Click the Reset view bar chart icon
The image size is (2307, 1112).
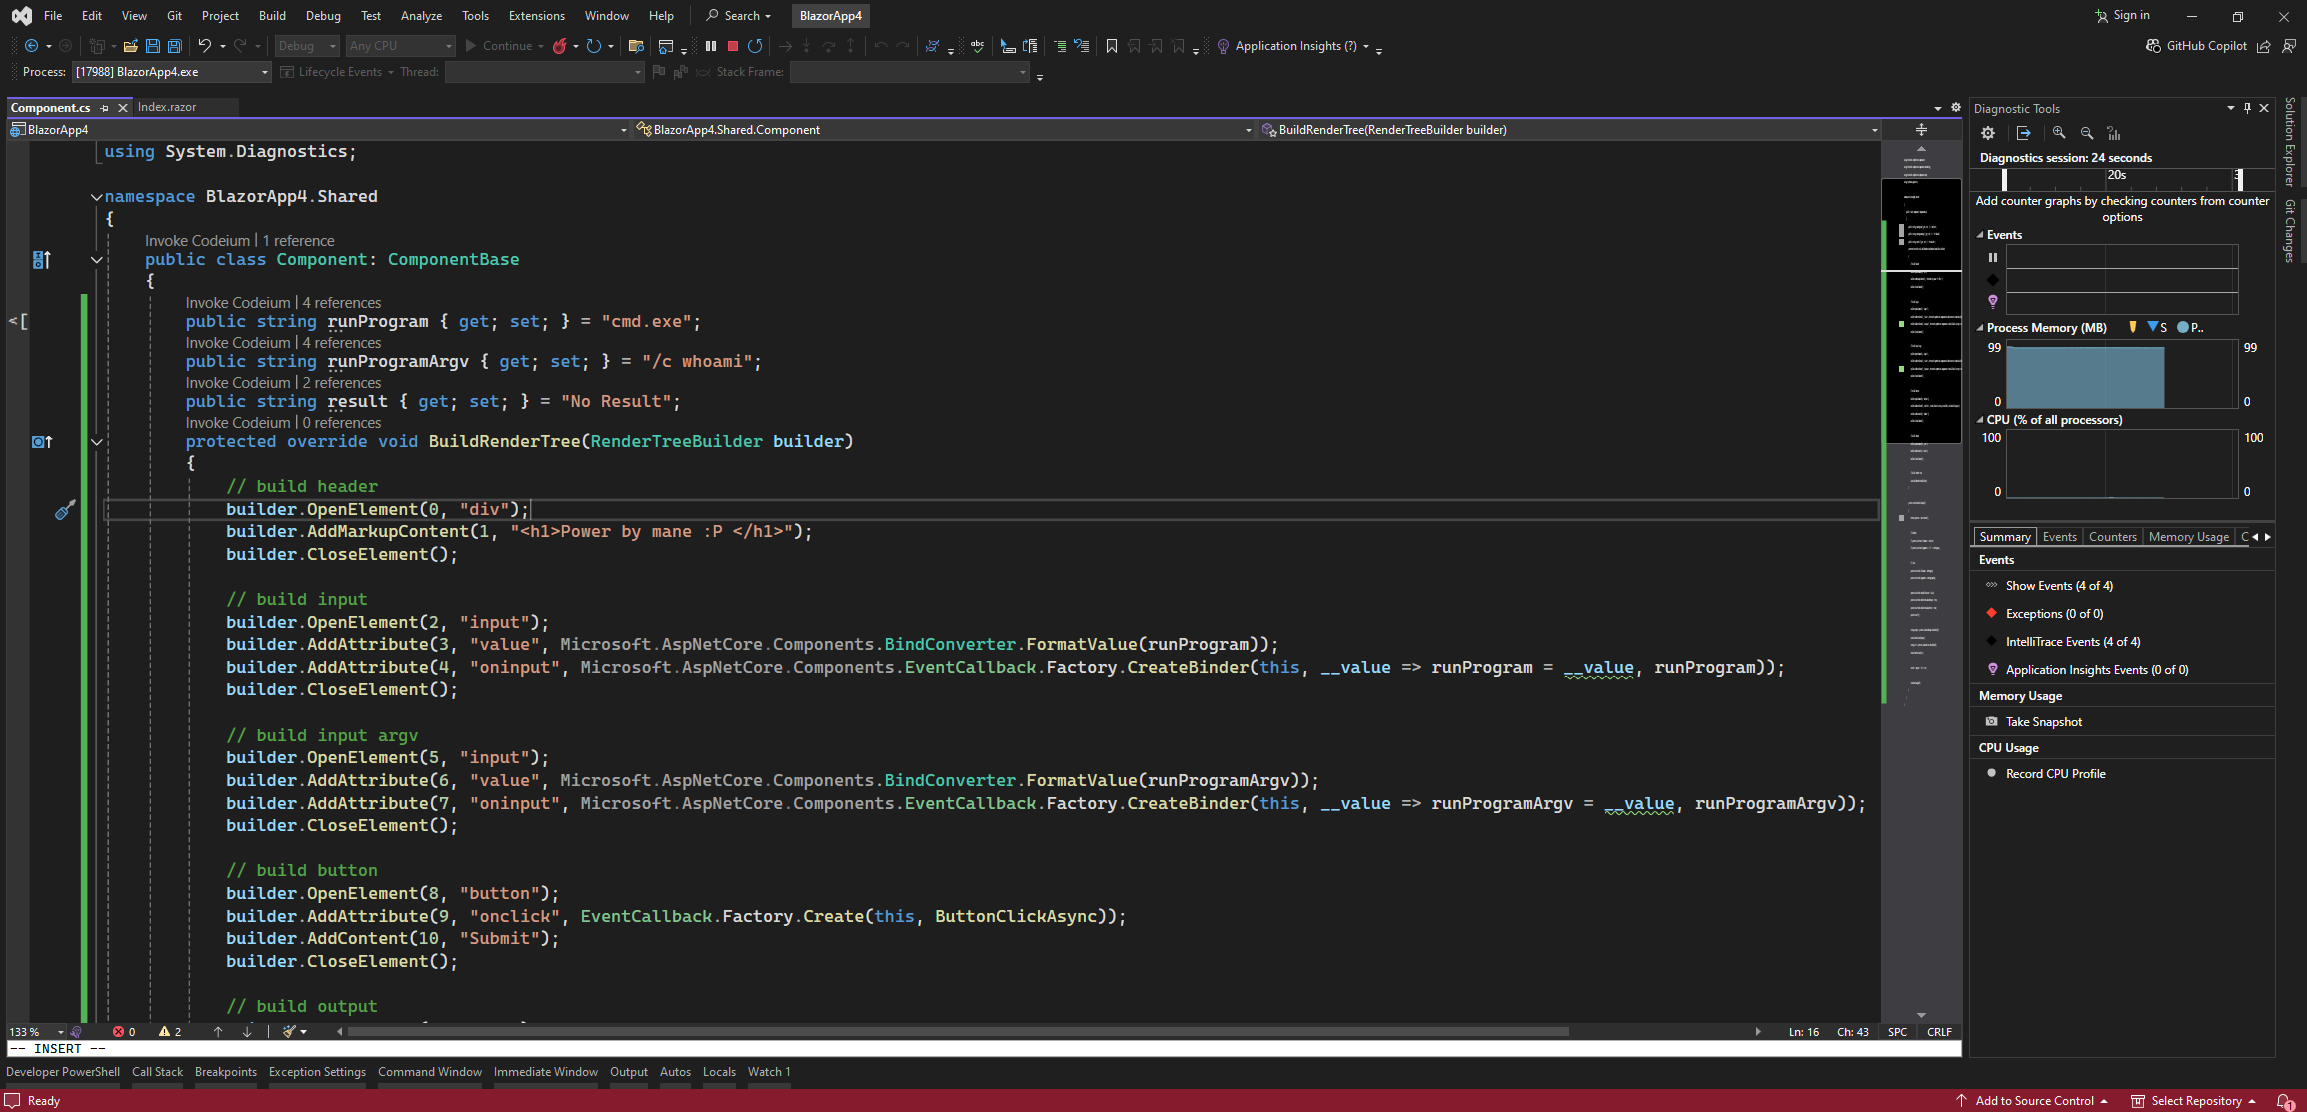tap(2114, 133)
